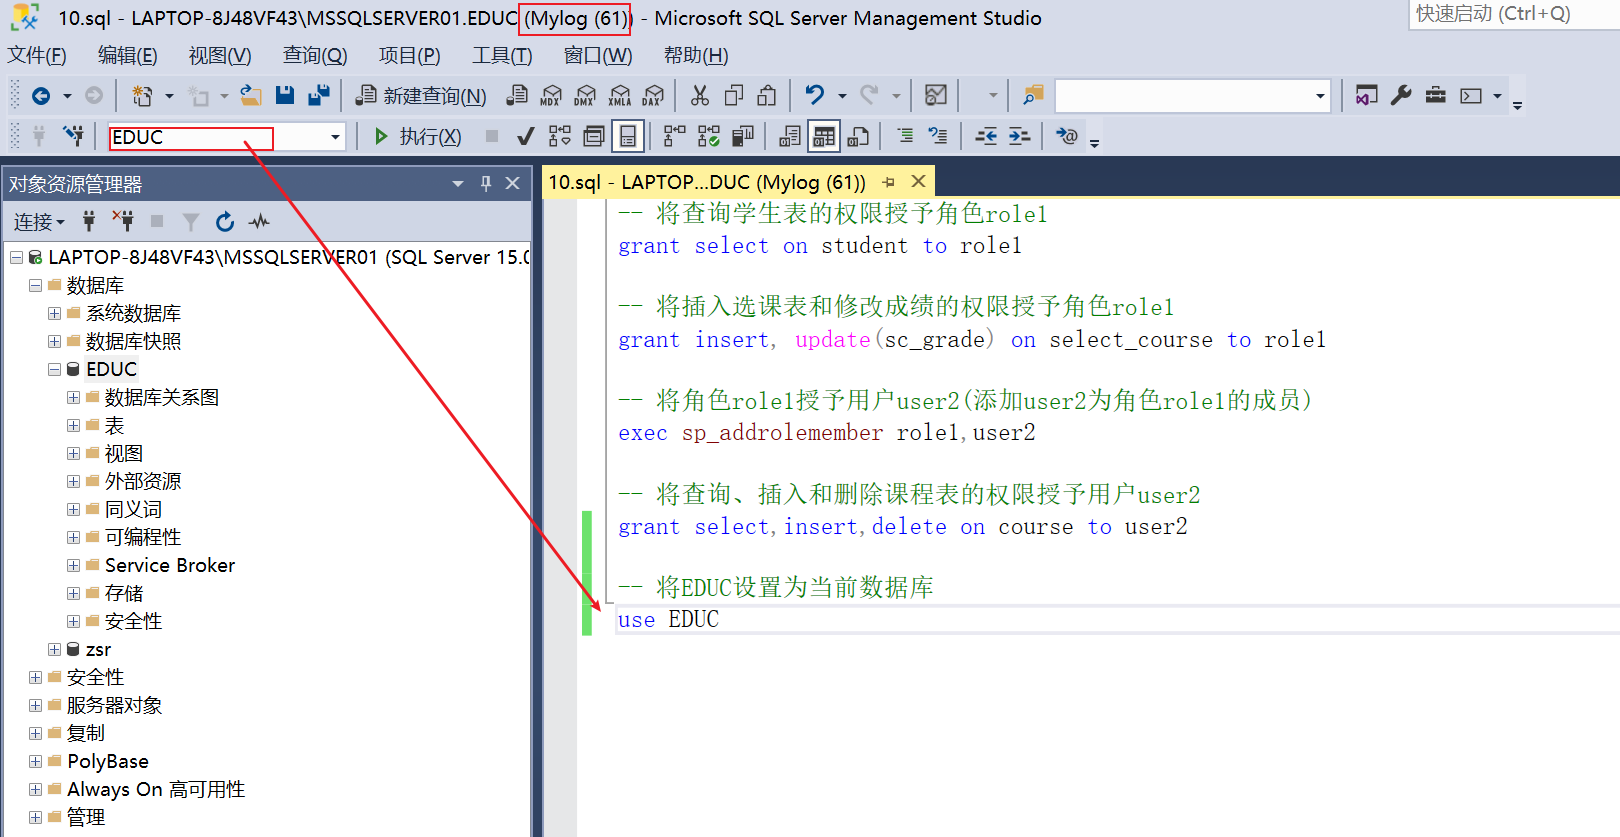Viewport: 1620px width, 837px height.
Task: Save the current 10.sql file
Action: tap(285, 96)
